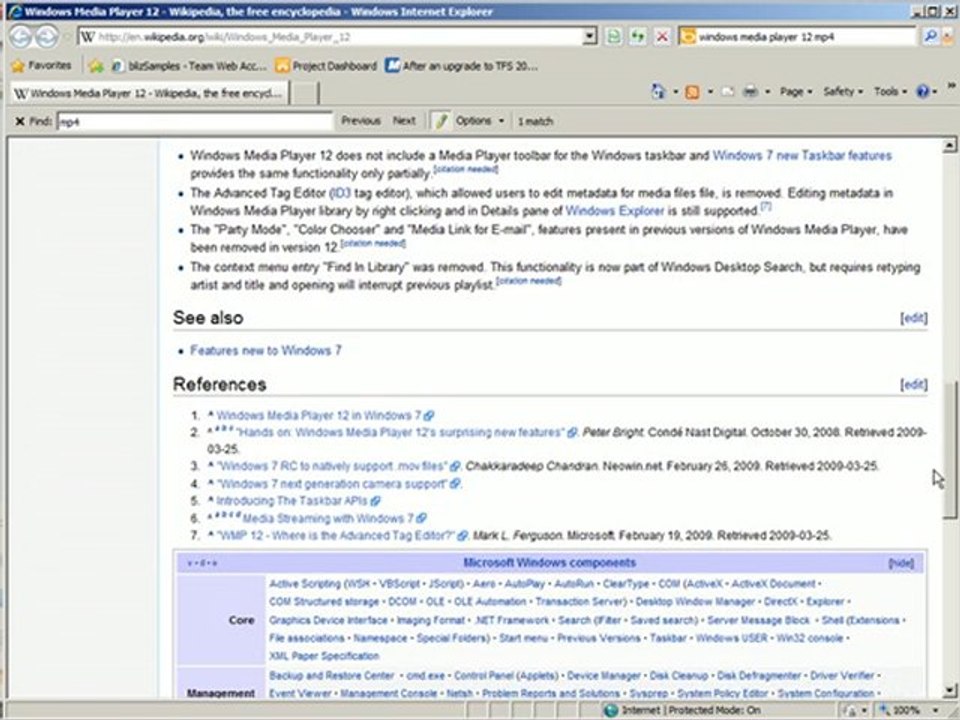Click vertical scrollbar down arrow
Screen dimensions: 960x720
(x=949, y=690)
